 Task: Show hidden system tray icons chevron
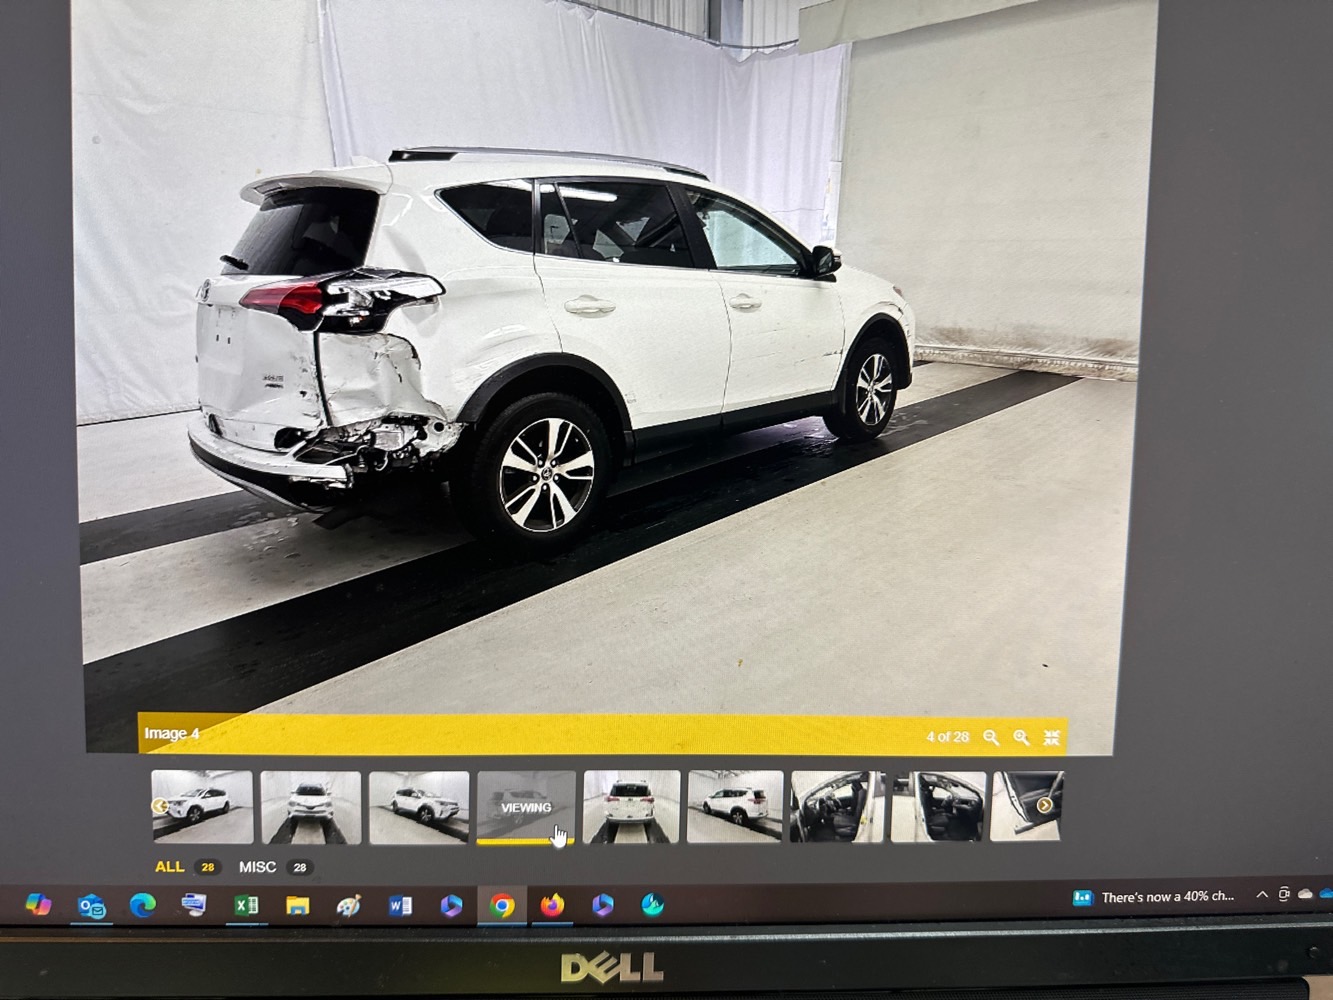click(x=1262, y=895)
